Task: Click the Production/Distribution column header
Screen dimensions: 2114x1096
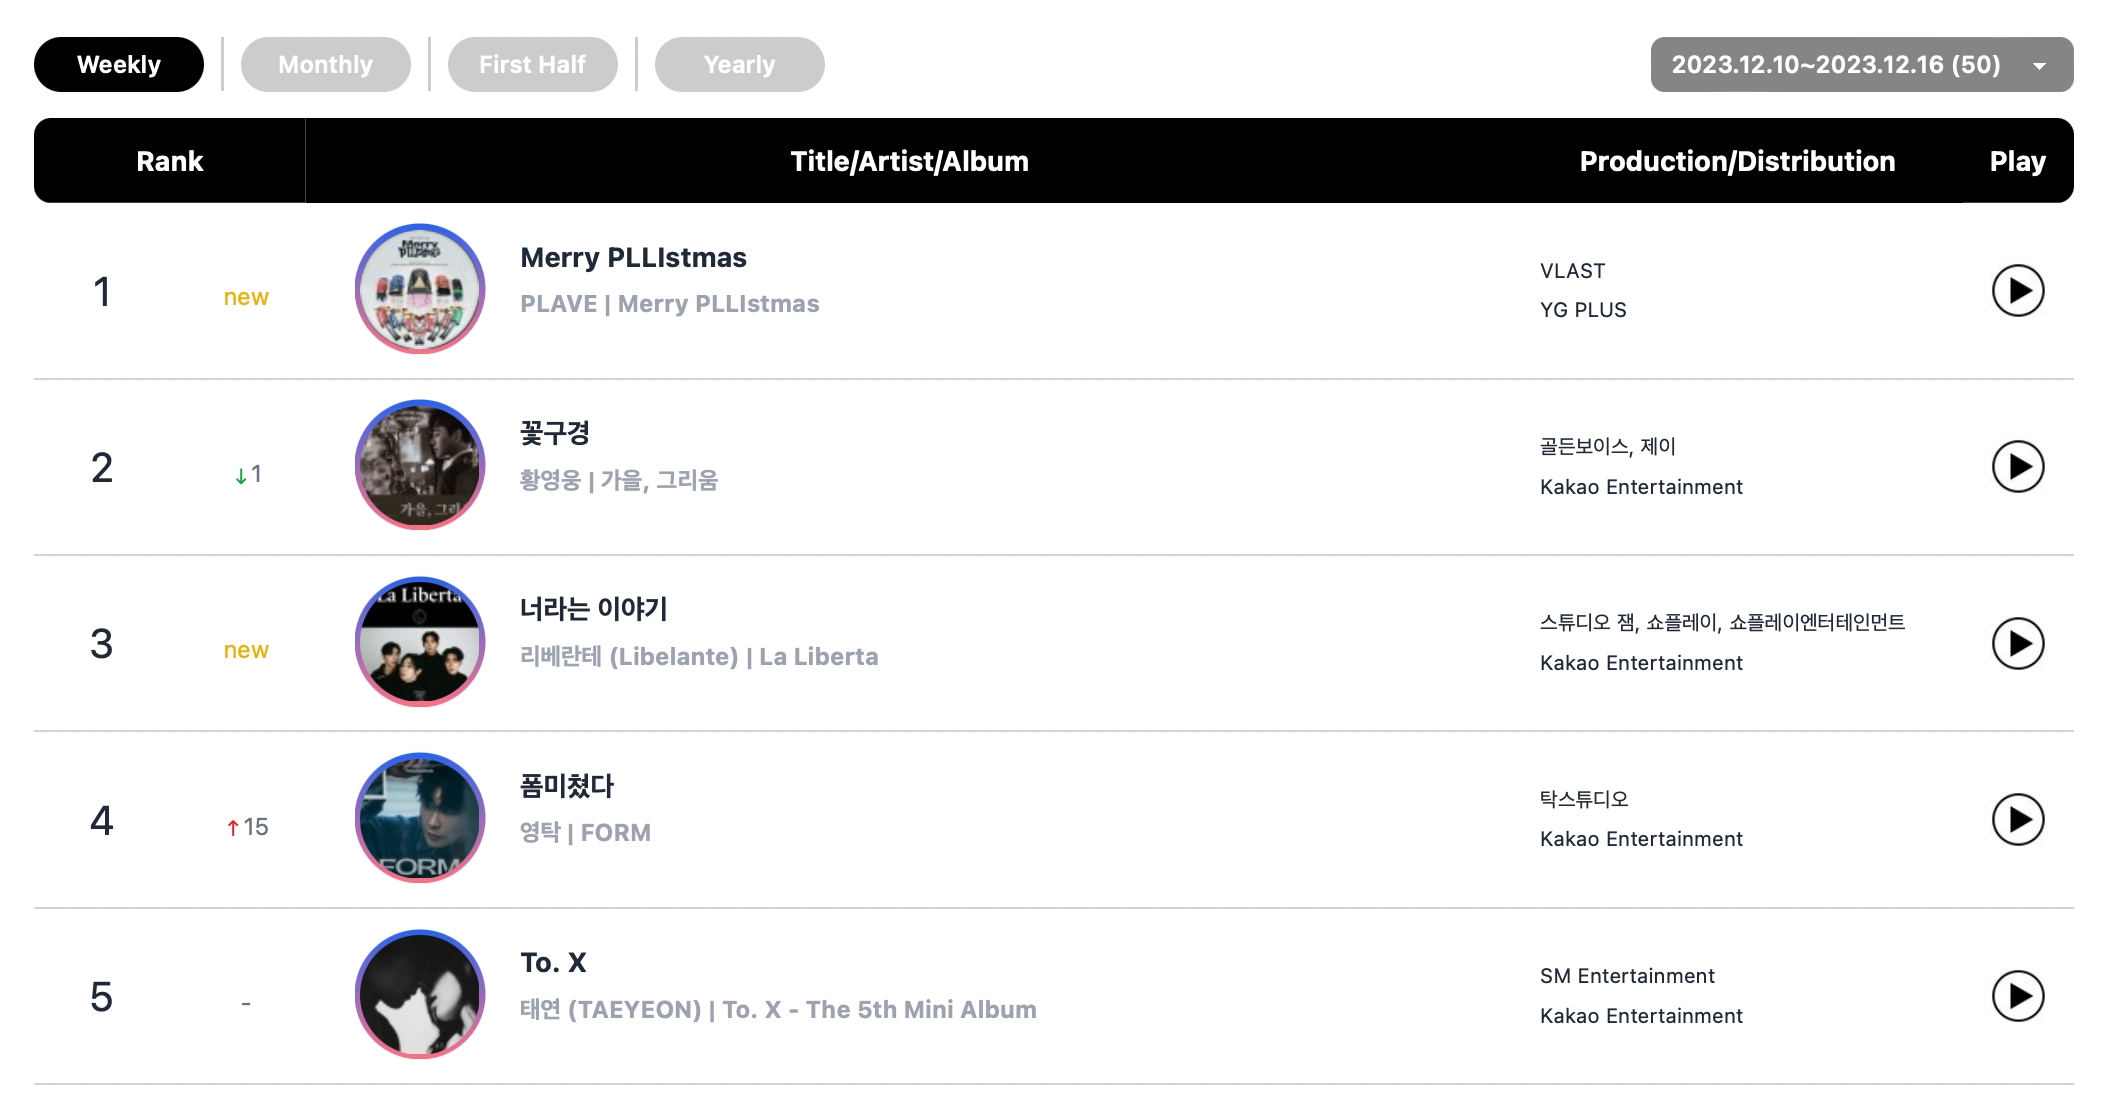Action: 1737,161
